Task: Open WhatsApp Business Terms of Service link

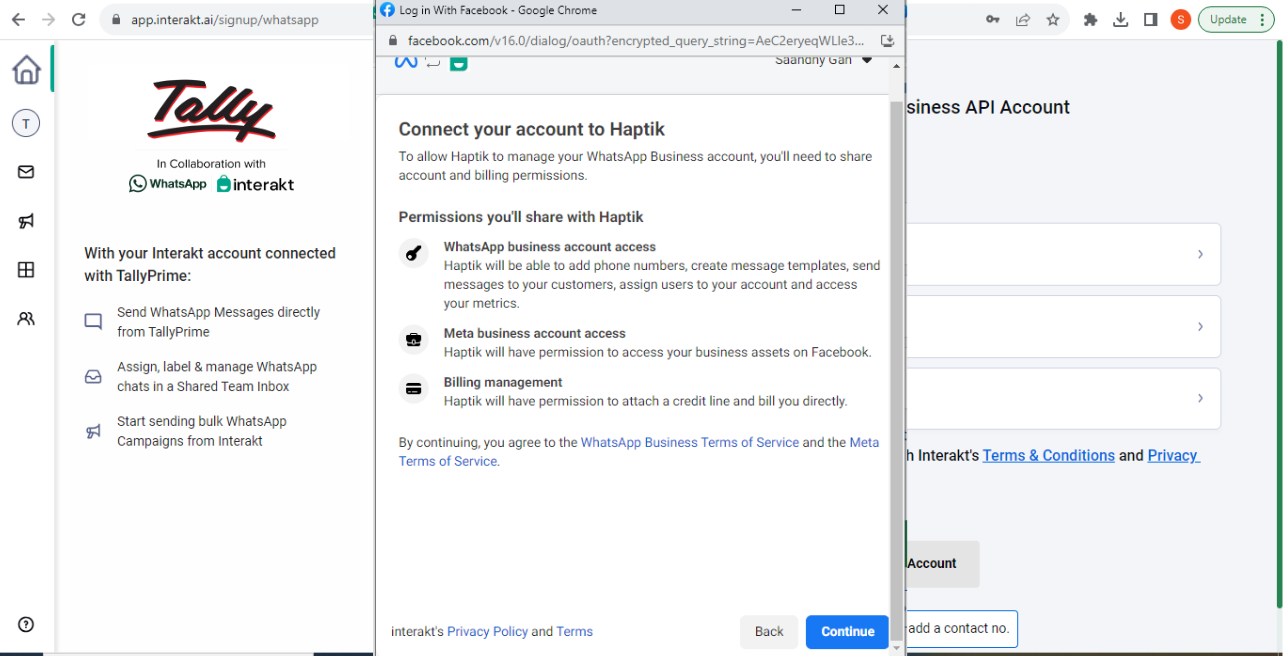Action: click(x=690, y=442)
